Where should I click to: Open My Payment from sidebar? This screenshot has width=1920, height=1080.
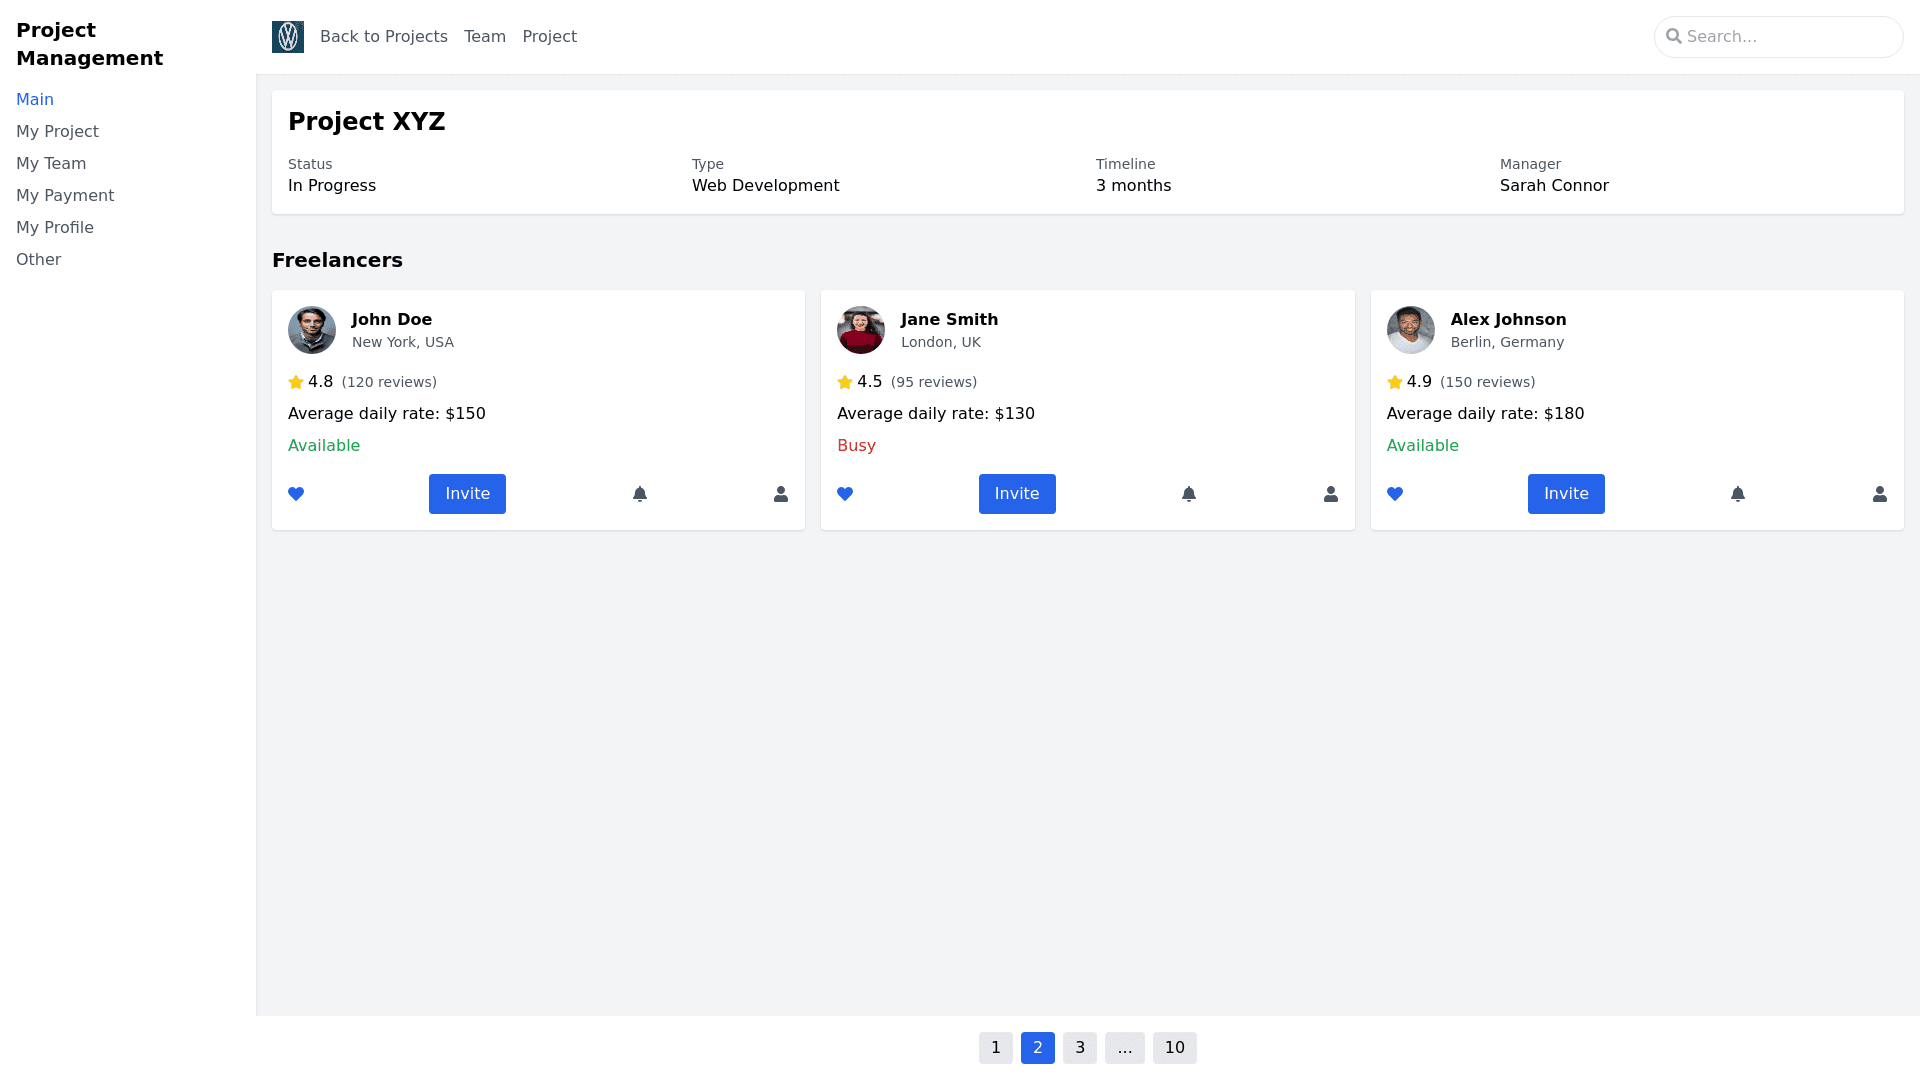pos(65,195)
